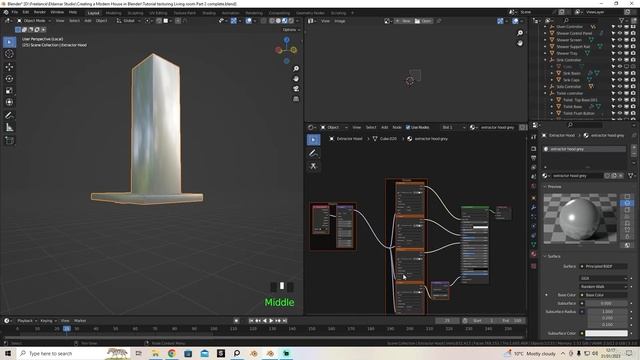Open the File menu
The image size is (640, 360).
tap(15, 13)
